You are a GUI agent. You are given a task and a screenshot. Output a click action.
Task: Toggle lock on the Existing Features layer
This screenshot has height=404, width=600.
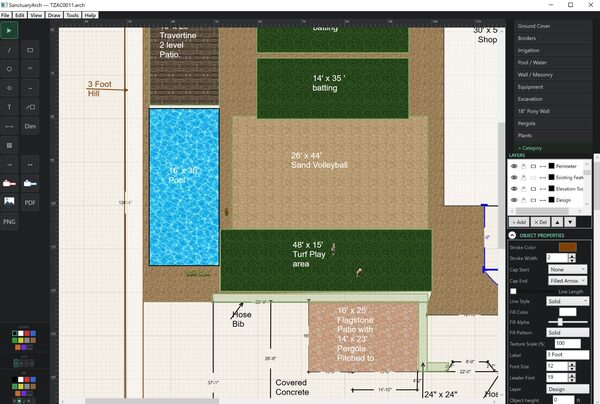523,178
